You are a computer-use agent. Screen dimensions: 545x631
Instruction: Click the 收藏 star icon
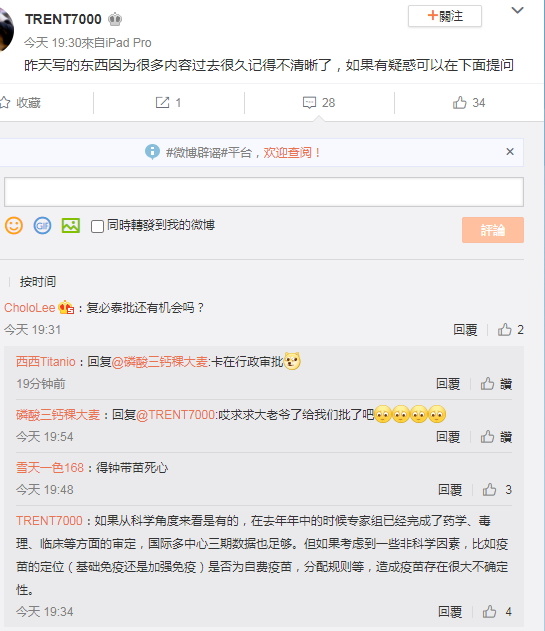tap(5, 103)
